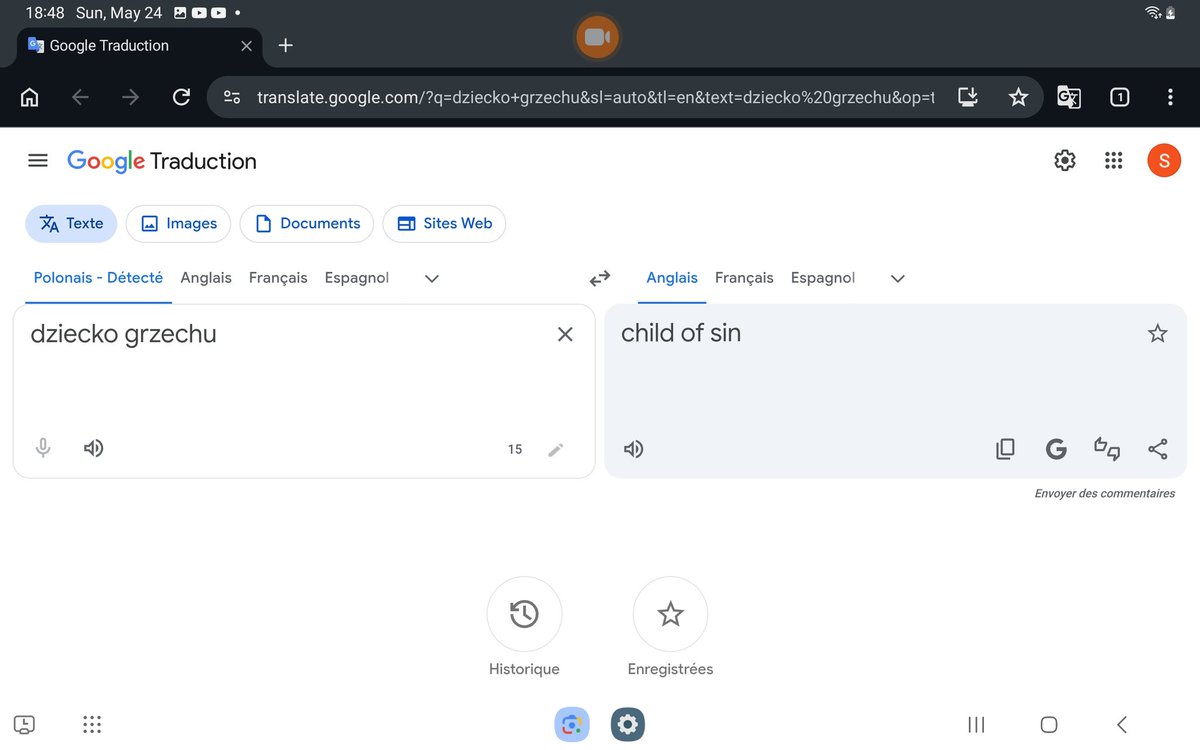Install the app via address bar icon
Viewport: 1200px width, 750px height.
click(967, 97)
